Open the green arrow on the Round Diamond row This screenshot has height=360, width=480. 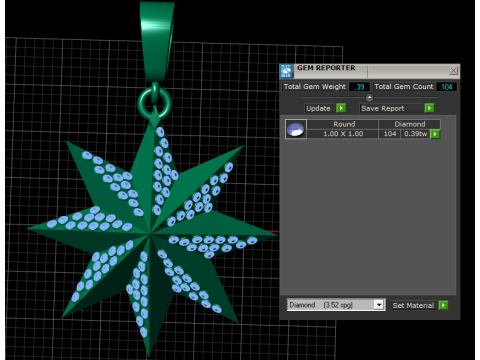tap(435, 134)
